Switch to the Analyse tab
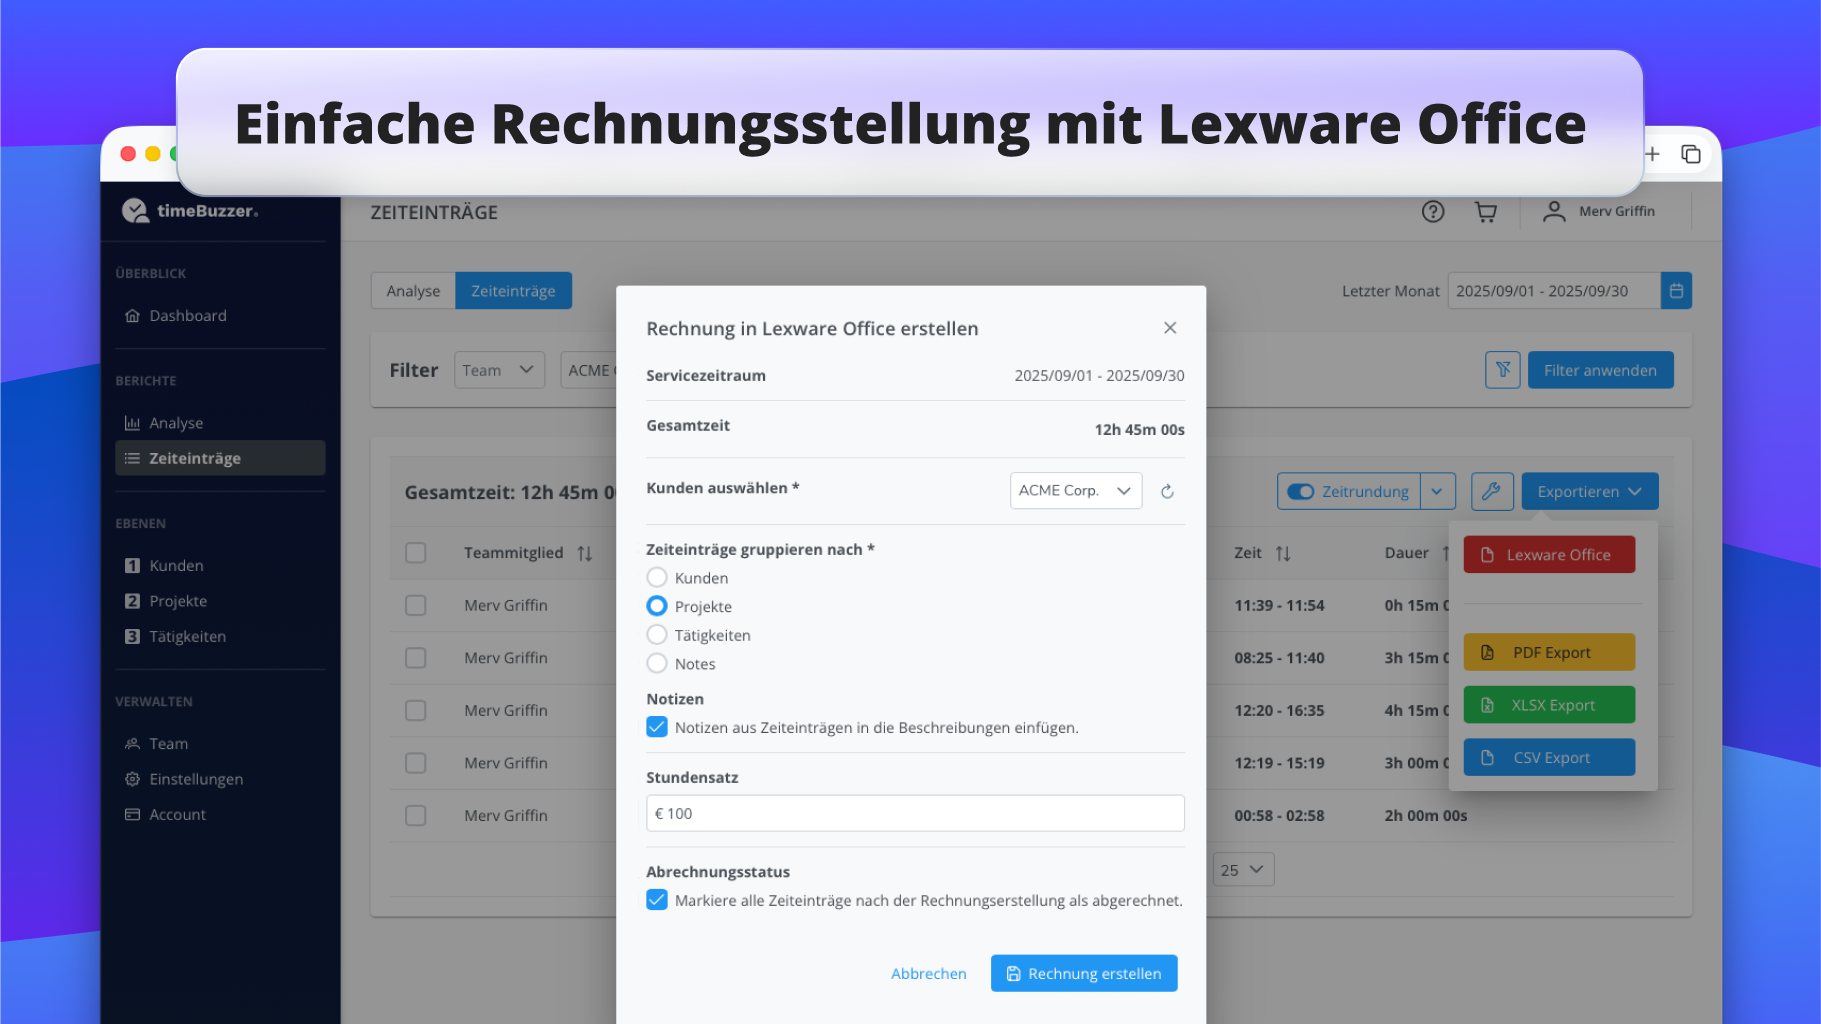The height and width of the screenshot is (1024, 1821). pyautogui.click(x=413, y=291)
